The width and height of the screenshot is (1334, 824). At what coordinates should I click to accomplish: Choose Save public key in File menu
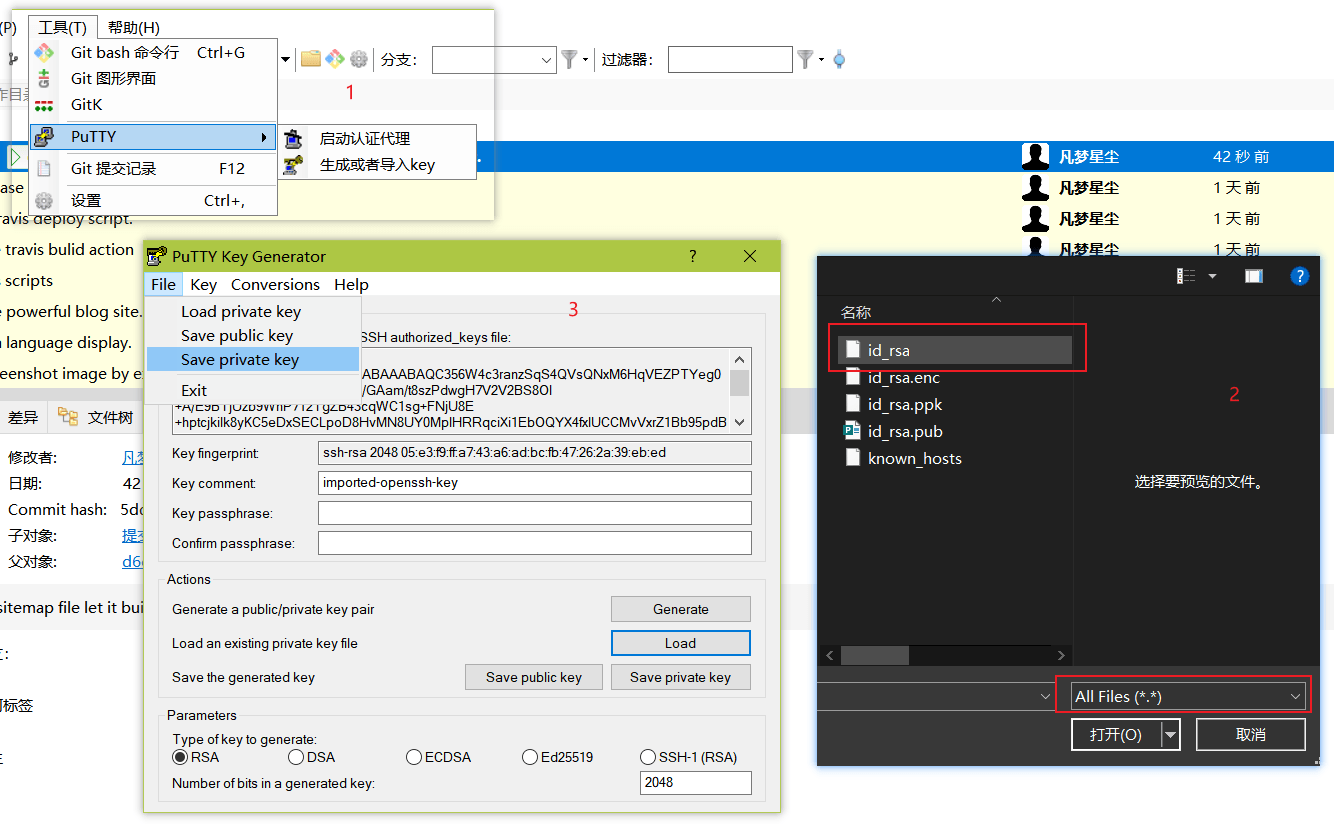(x=252, y=336)
